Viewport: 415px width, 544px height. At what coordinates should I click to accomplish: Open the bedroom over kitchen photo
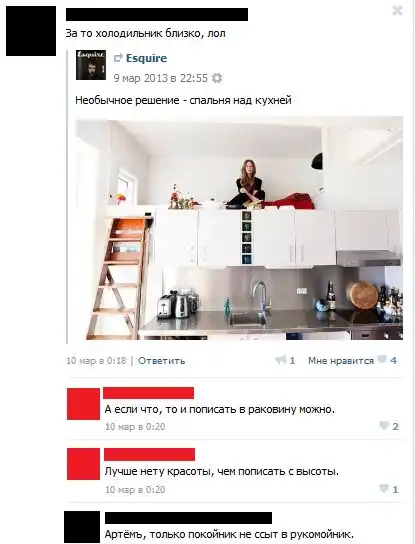tap(239, 228)
